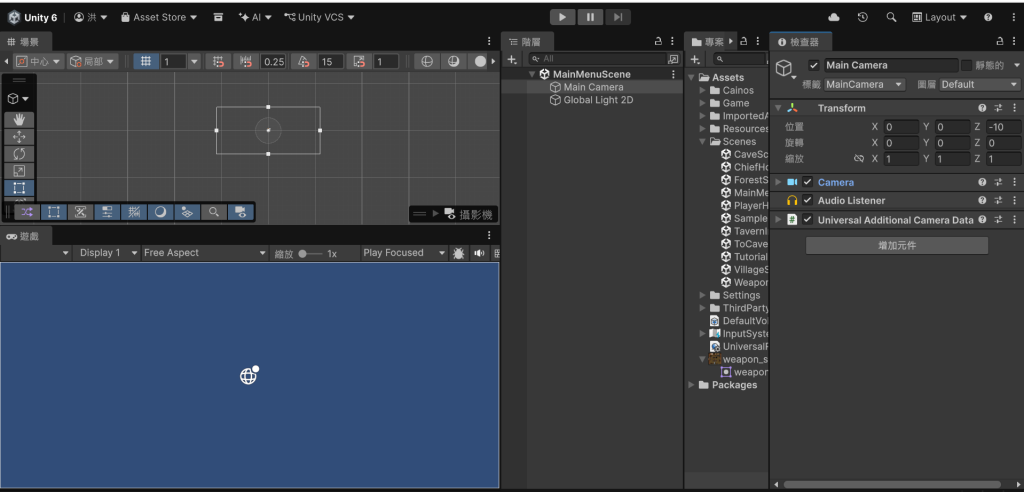The height and width of the screenshot is (492, 1024).
Task: Click the magnifier search icon in overlay bar
Action: (x=214, y=212)
